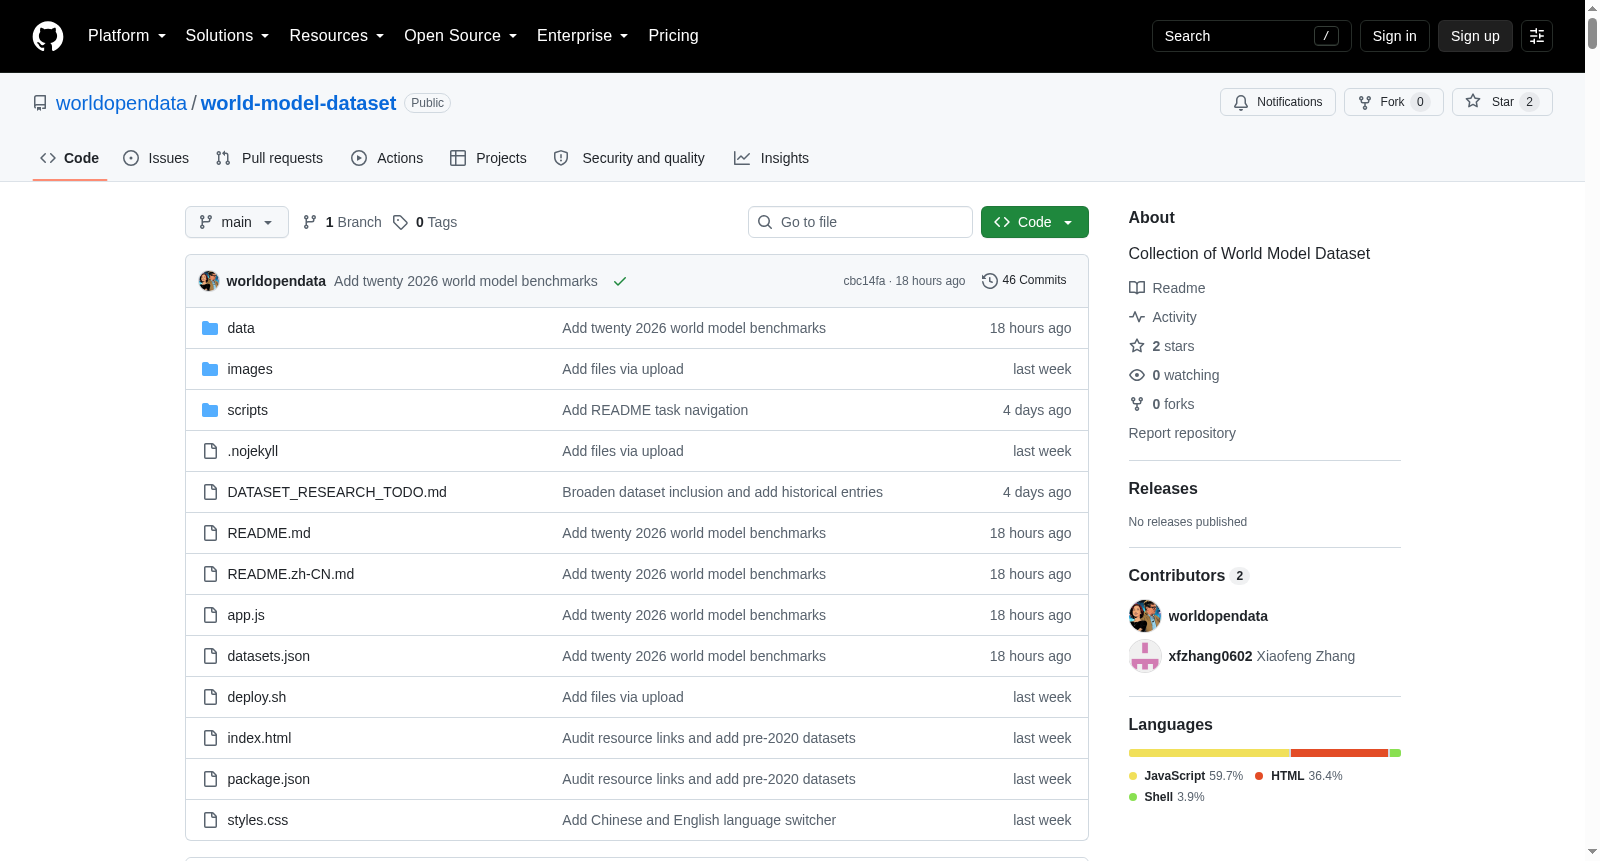Click the global navigation settings icon
Viewport: 1600px width, 861px height.
pos(1537,36)
